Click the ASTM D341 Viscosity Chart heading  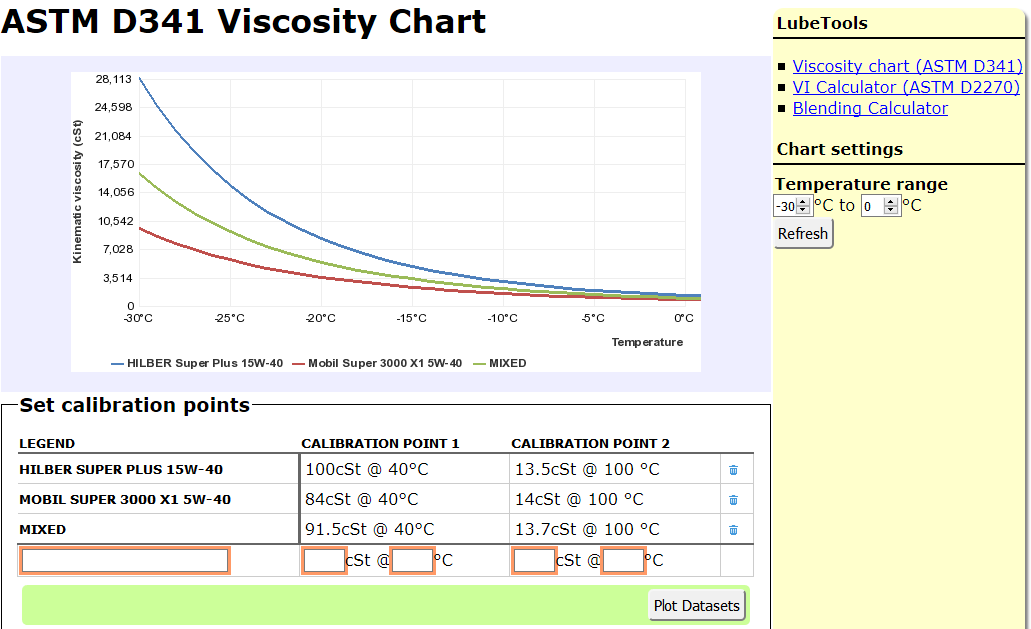click(x=243, y=22)
